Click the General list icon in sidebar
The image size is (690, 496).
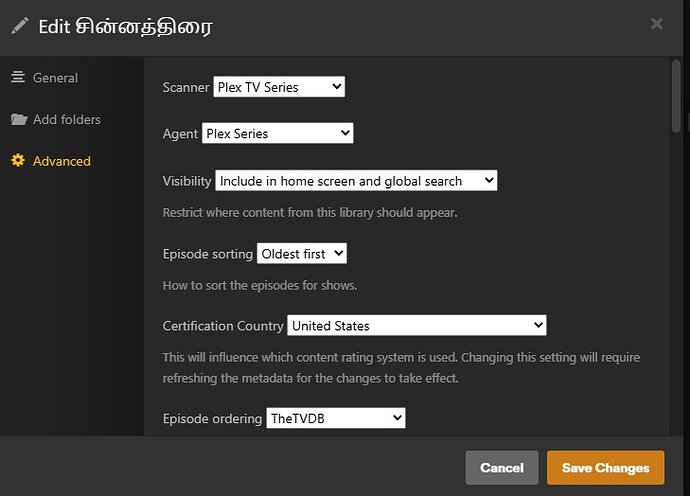[x=18, y=77]
